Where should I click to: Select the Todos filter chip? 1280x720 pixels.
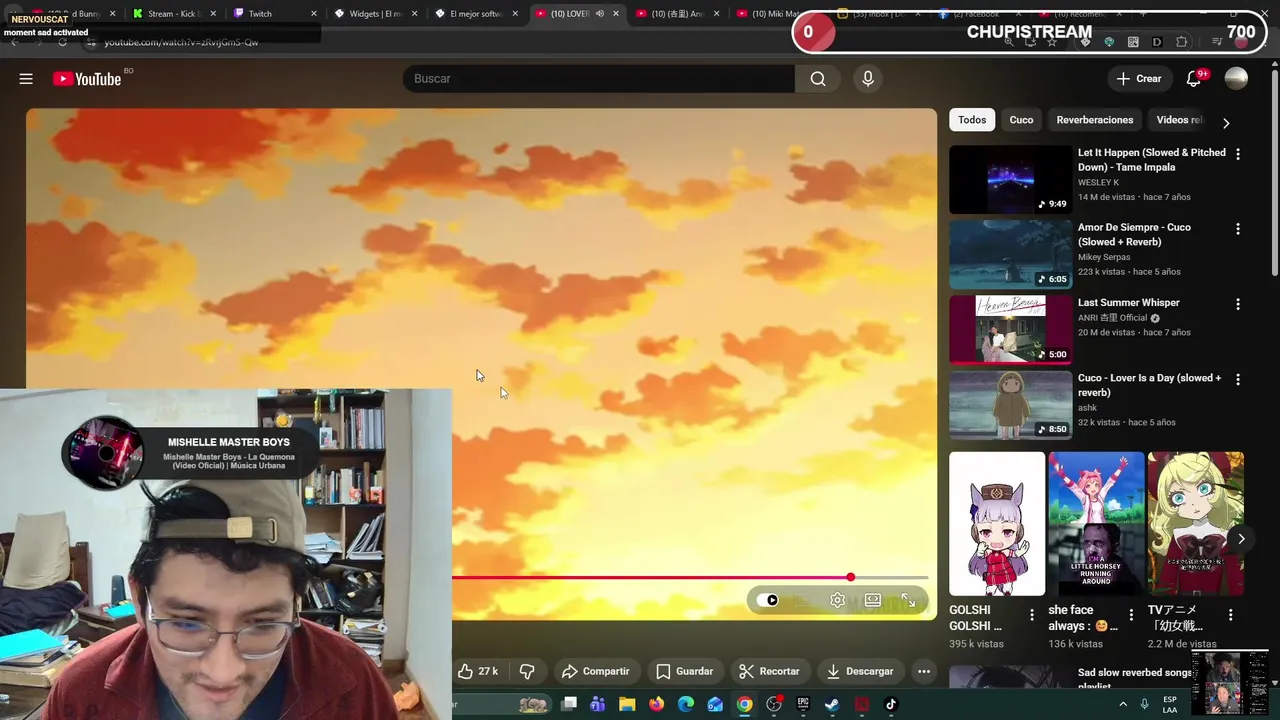tap(972, 120)
